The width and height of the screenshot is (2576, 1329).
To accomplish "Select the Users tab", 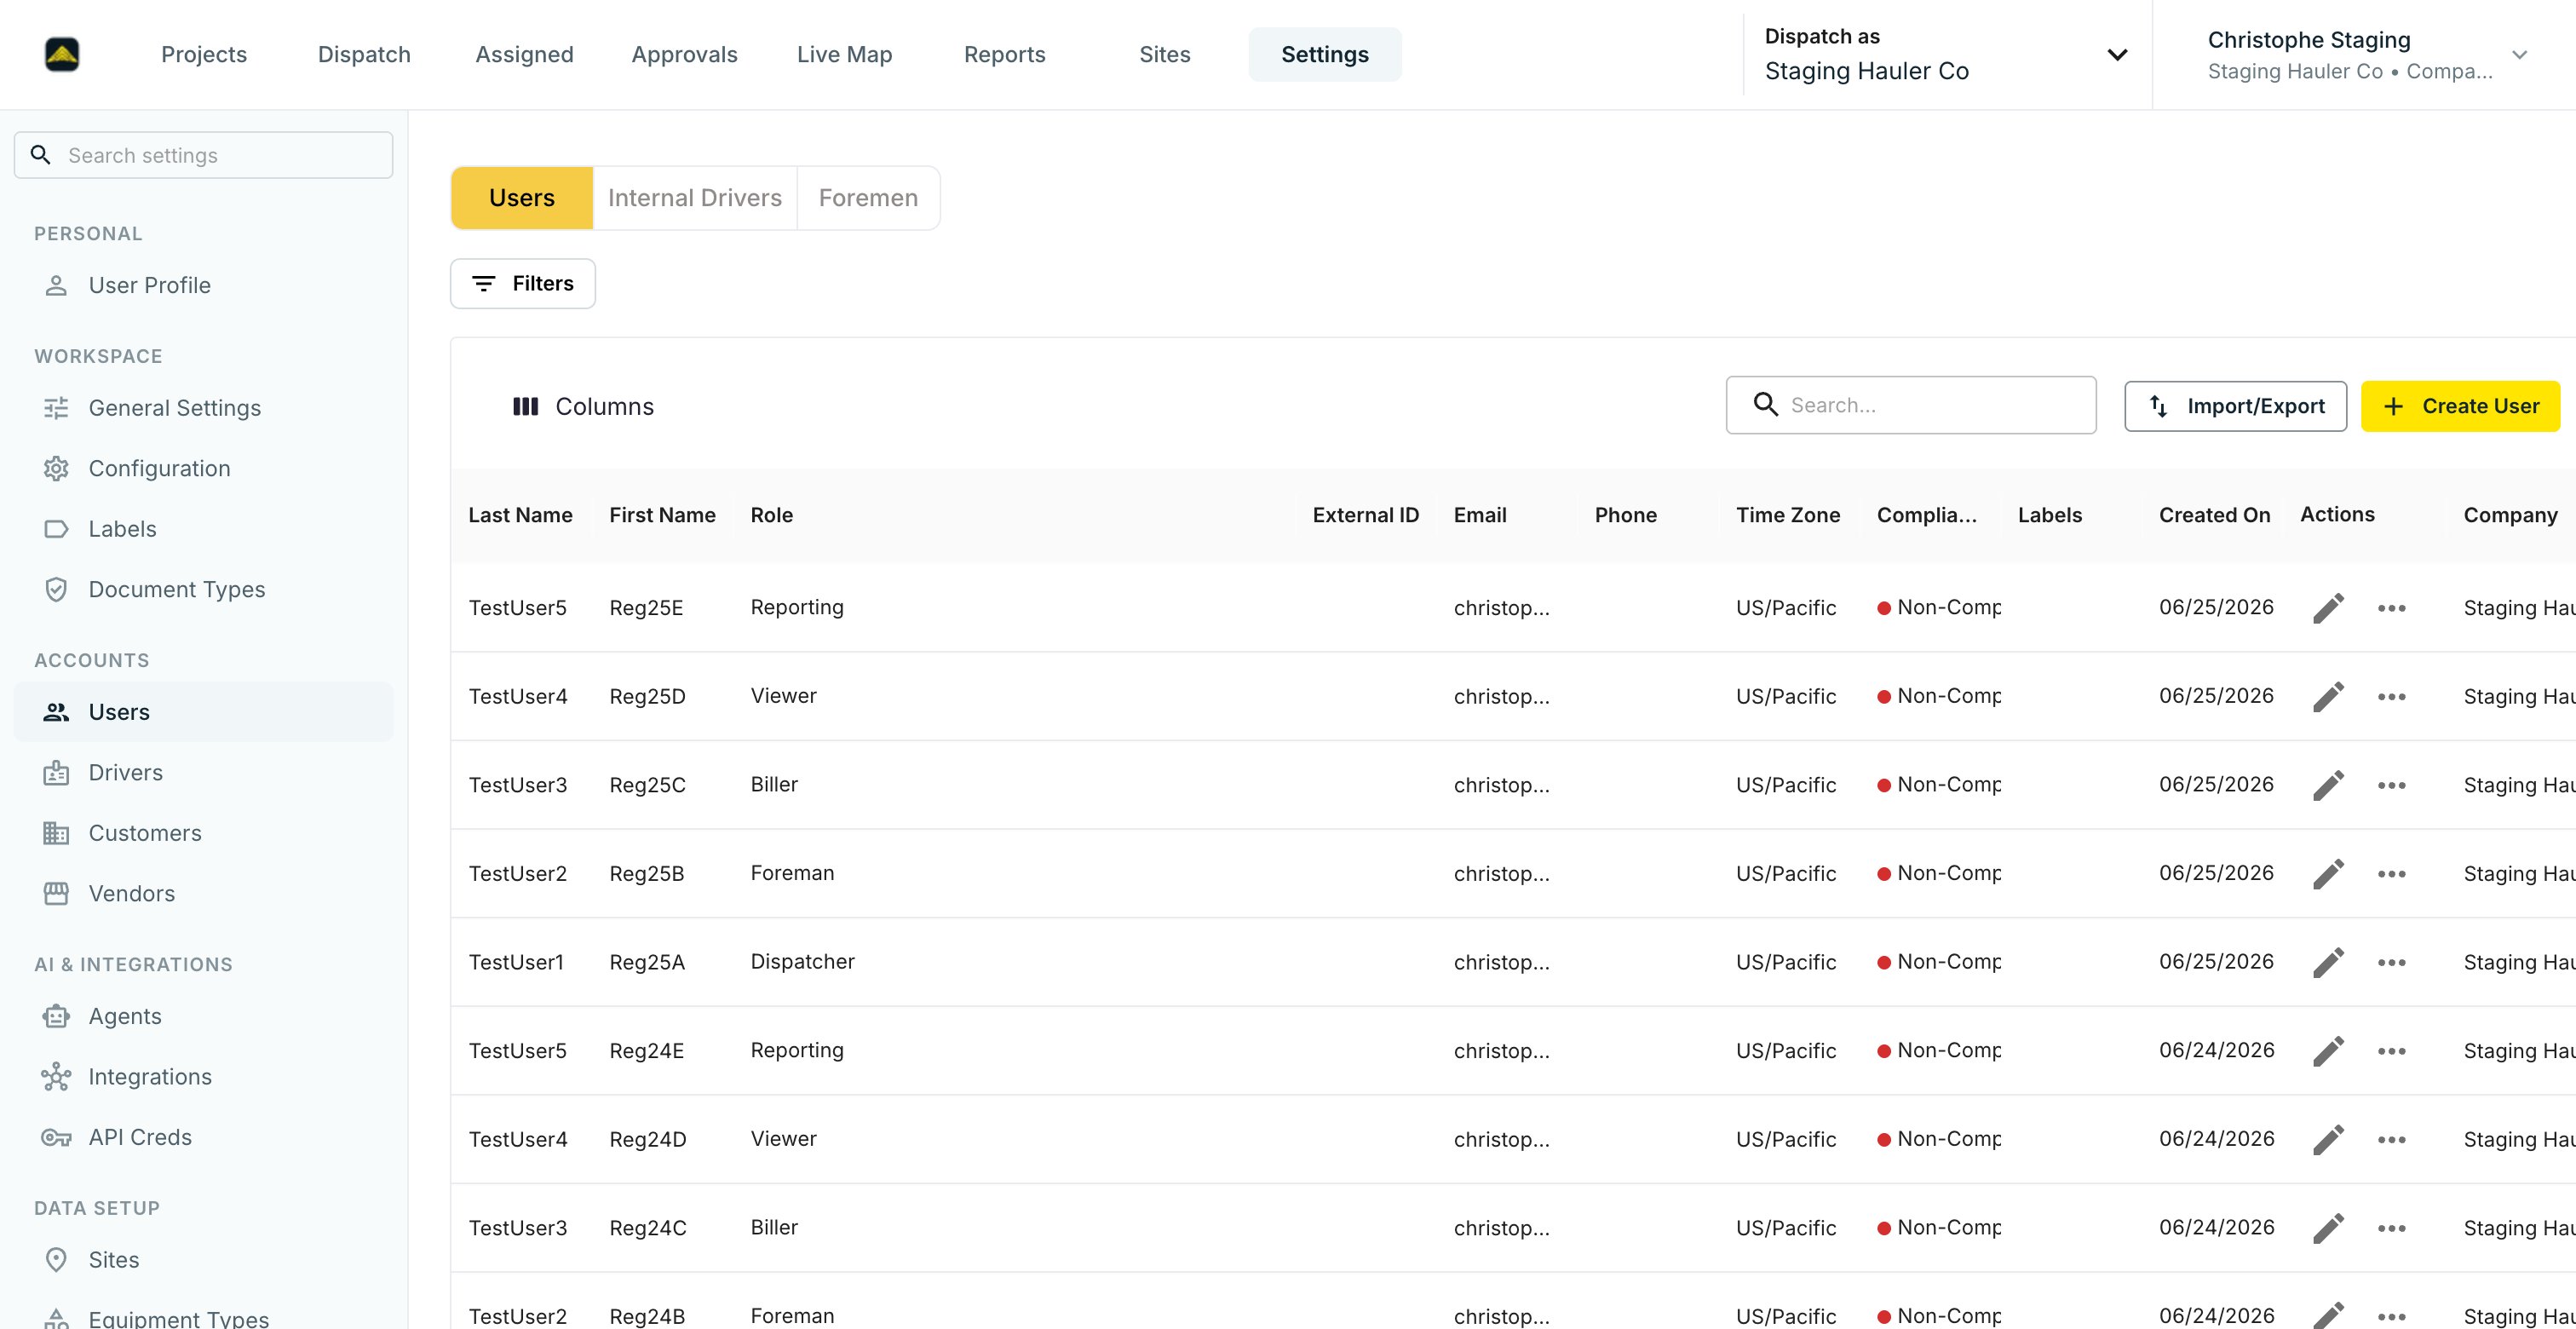I will point(522,198).
